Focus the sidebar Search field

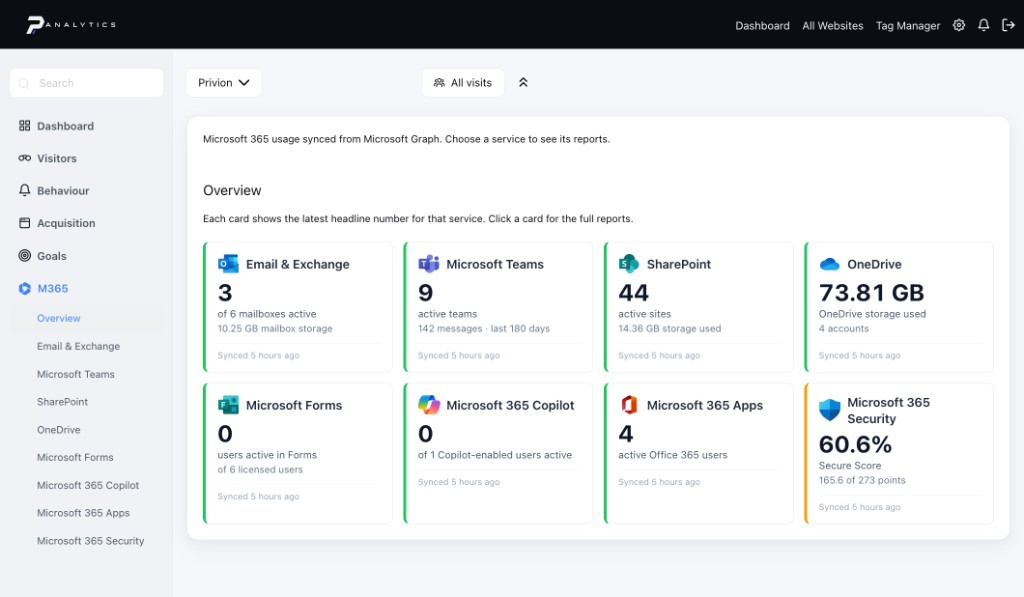coord(86,83)
